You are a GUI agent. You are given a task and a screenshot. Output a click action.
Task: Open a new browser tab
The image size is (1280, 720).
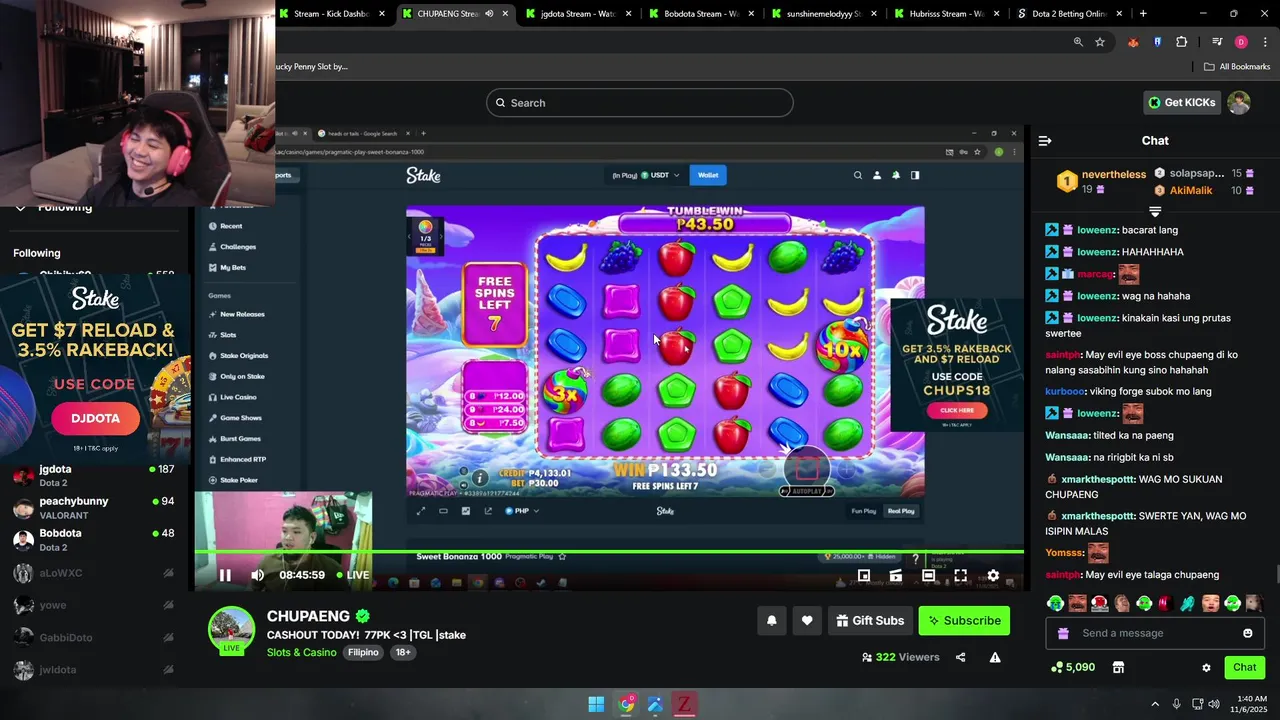pyautogui.click(x=1143, y=14)
